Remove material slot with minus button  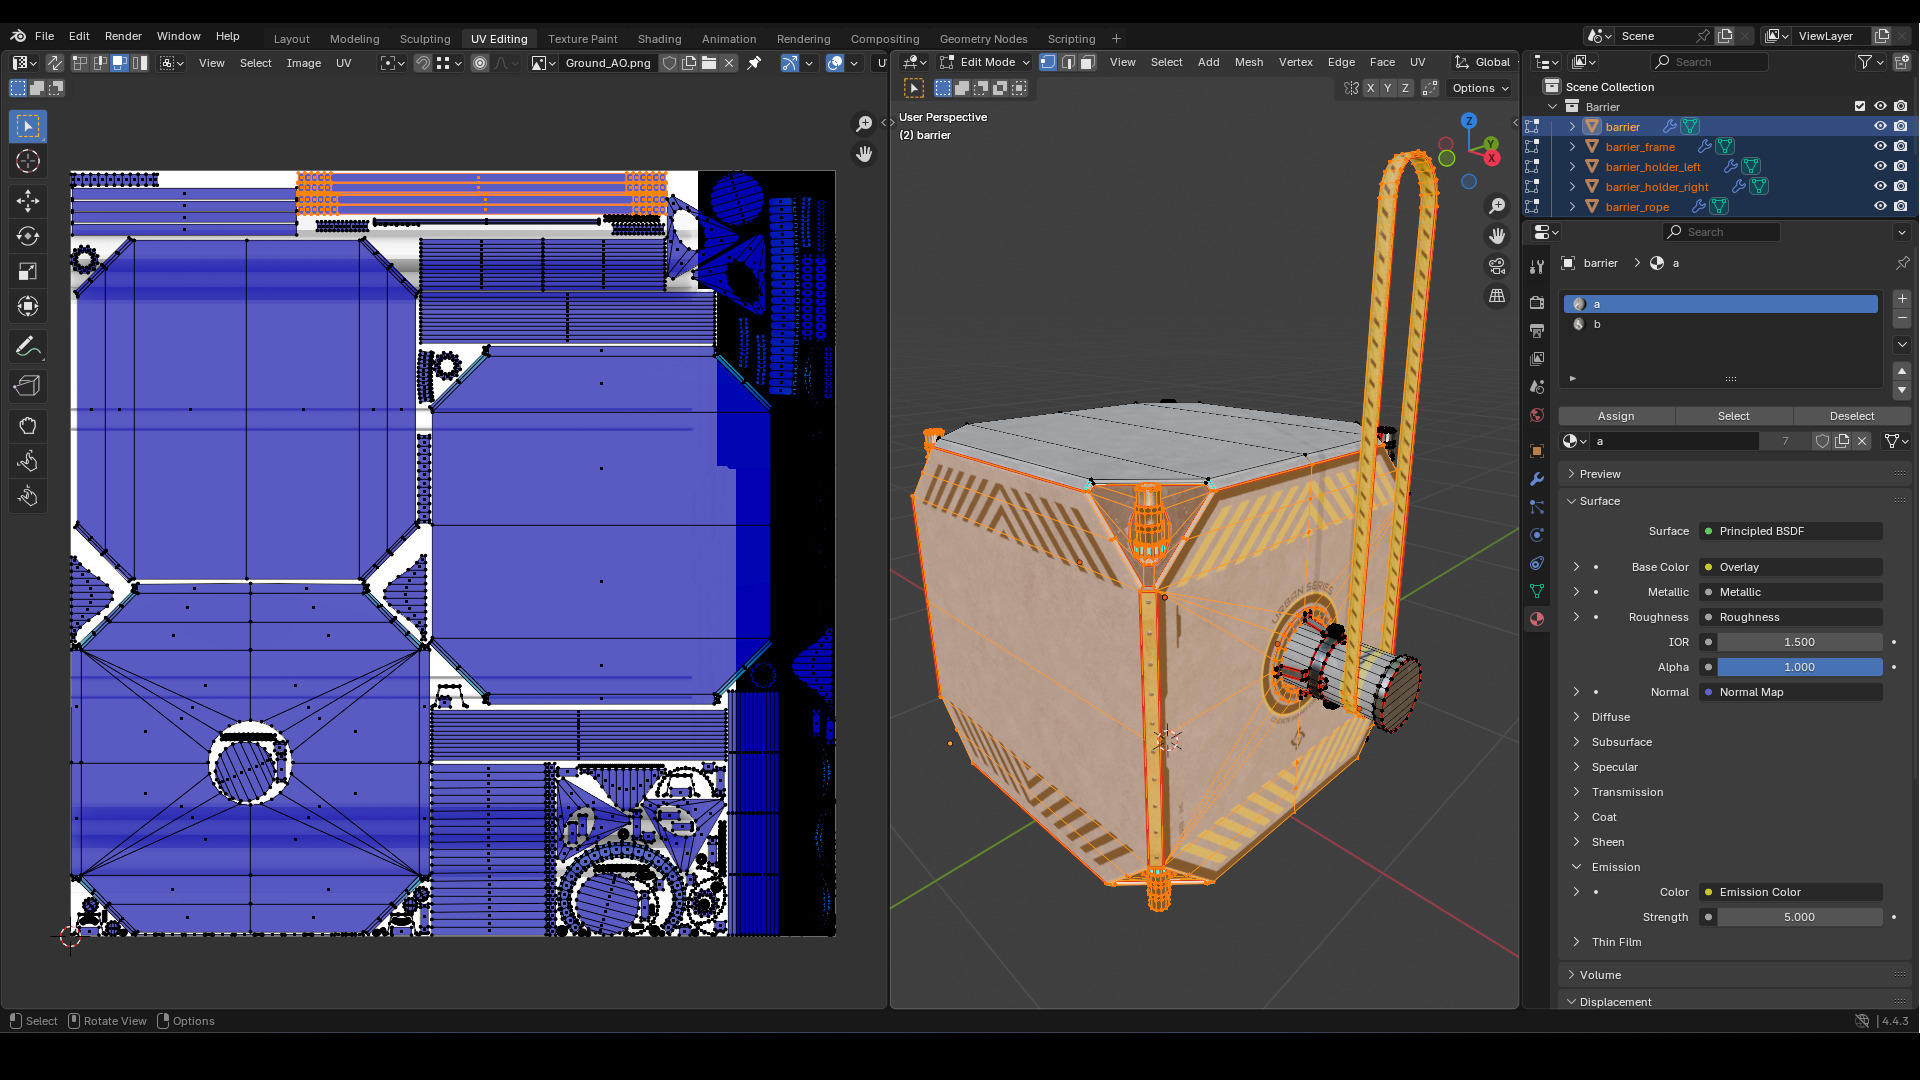[1902, 318]
